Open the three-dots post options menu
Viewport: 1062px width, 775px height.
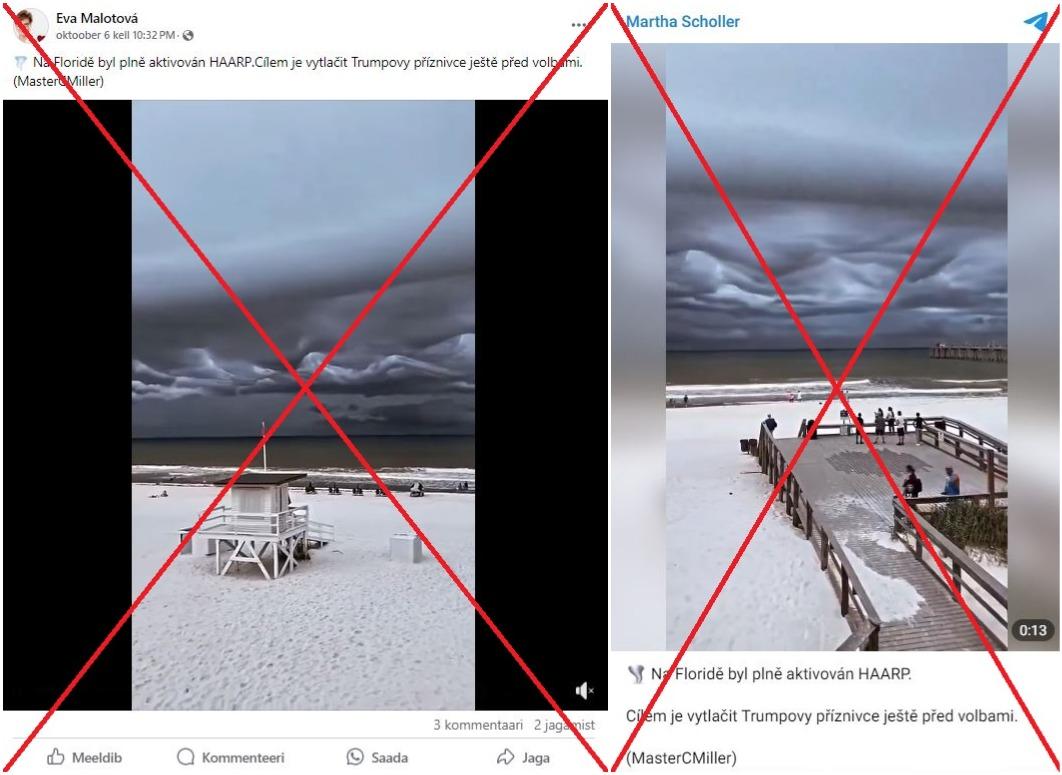coord(579,25)
